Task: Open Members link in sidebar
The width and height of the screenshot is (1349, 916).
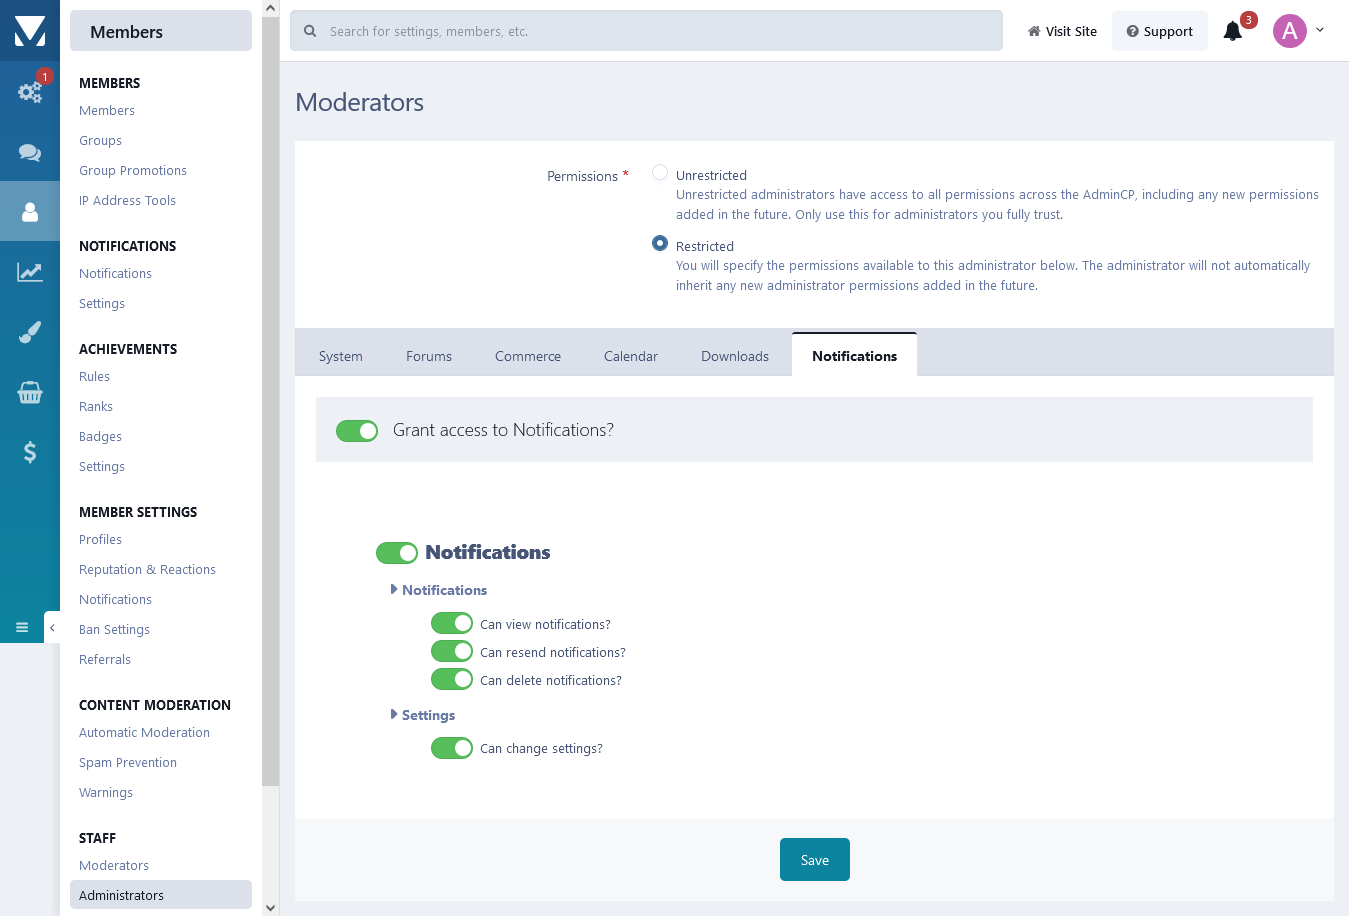Action: coord(107,110)
